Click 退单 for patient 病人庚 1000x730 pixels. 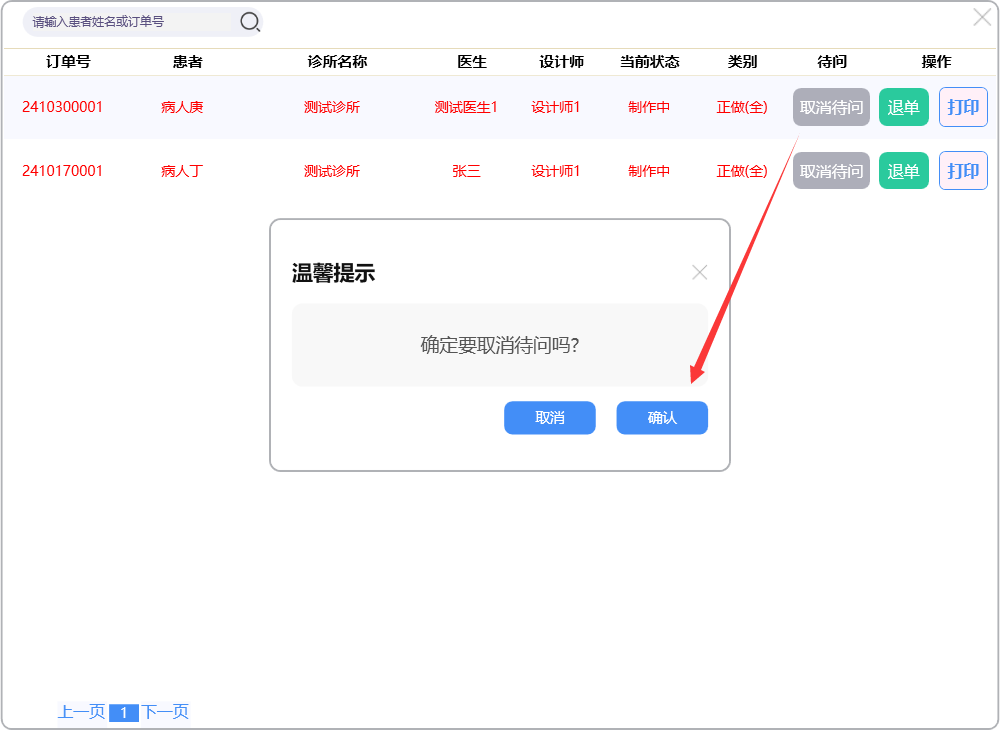[x=903, y=107]
